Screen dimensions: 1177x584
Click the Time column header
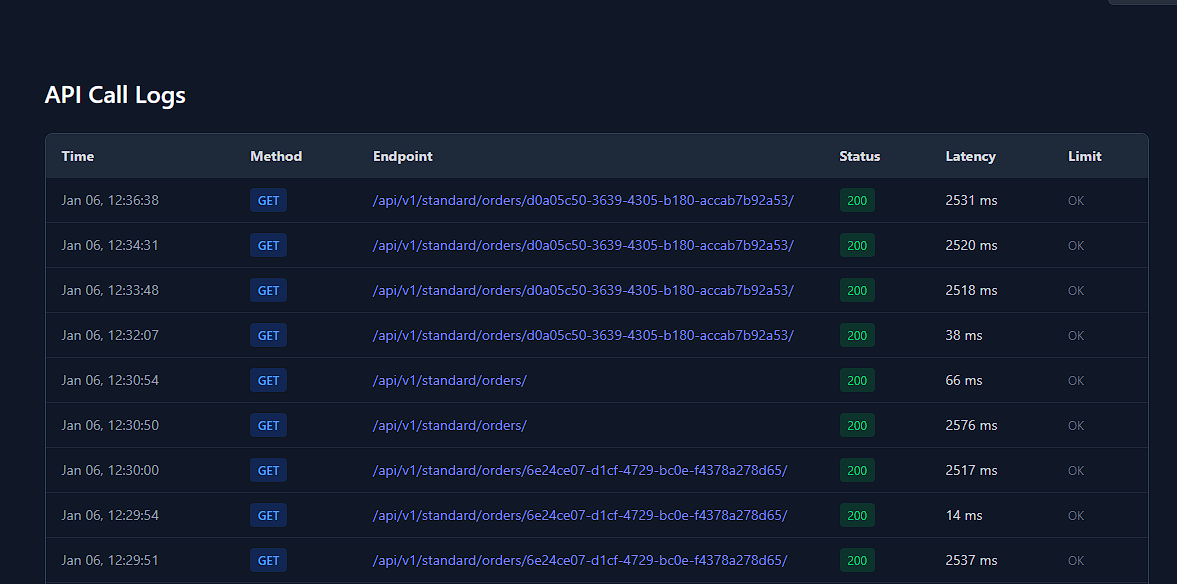pos(78,156)
